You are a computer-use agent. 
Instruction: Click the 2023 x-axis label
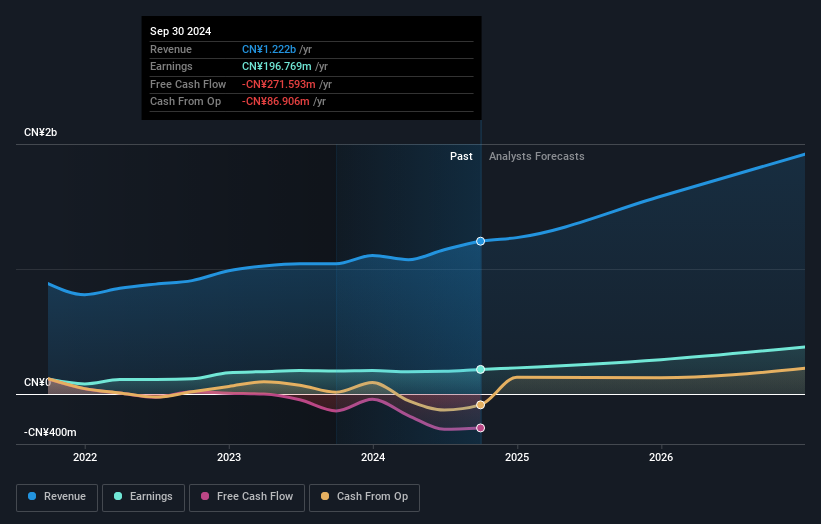click(229, 458)
